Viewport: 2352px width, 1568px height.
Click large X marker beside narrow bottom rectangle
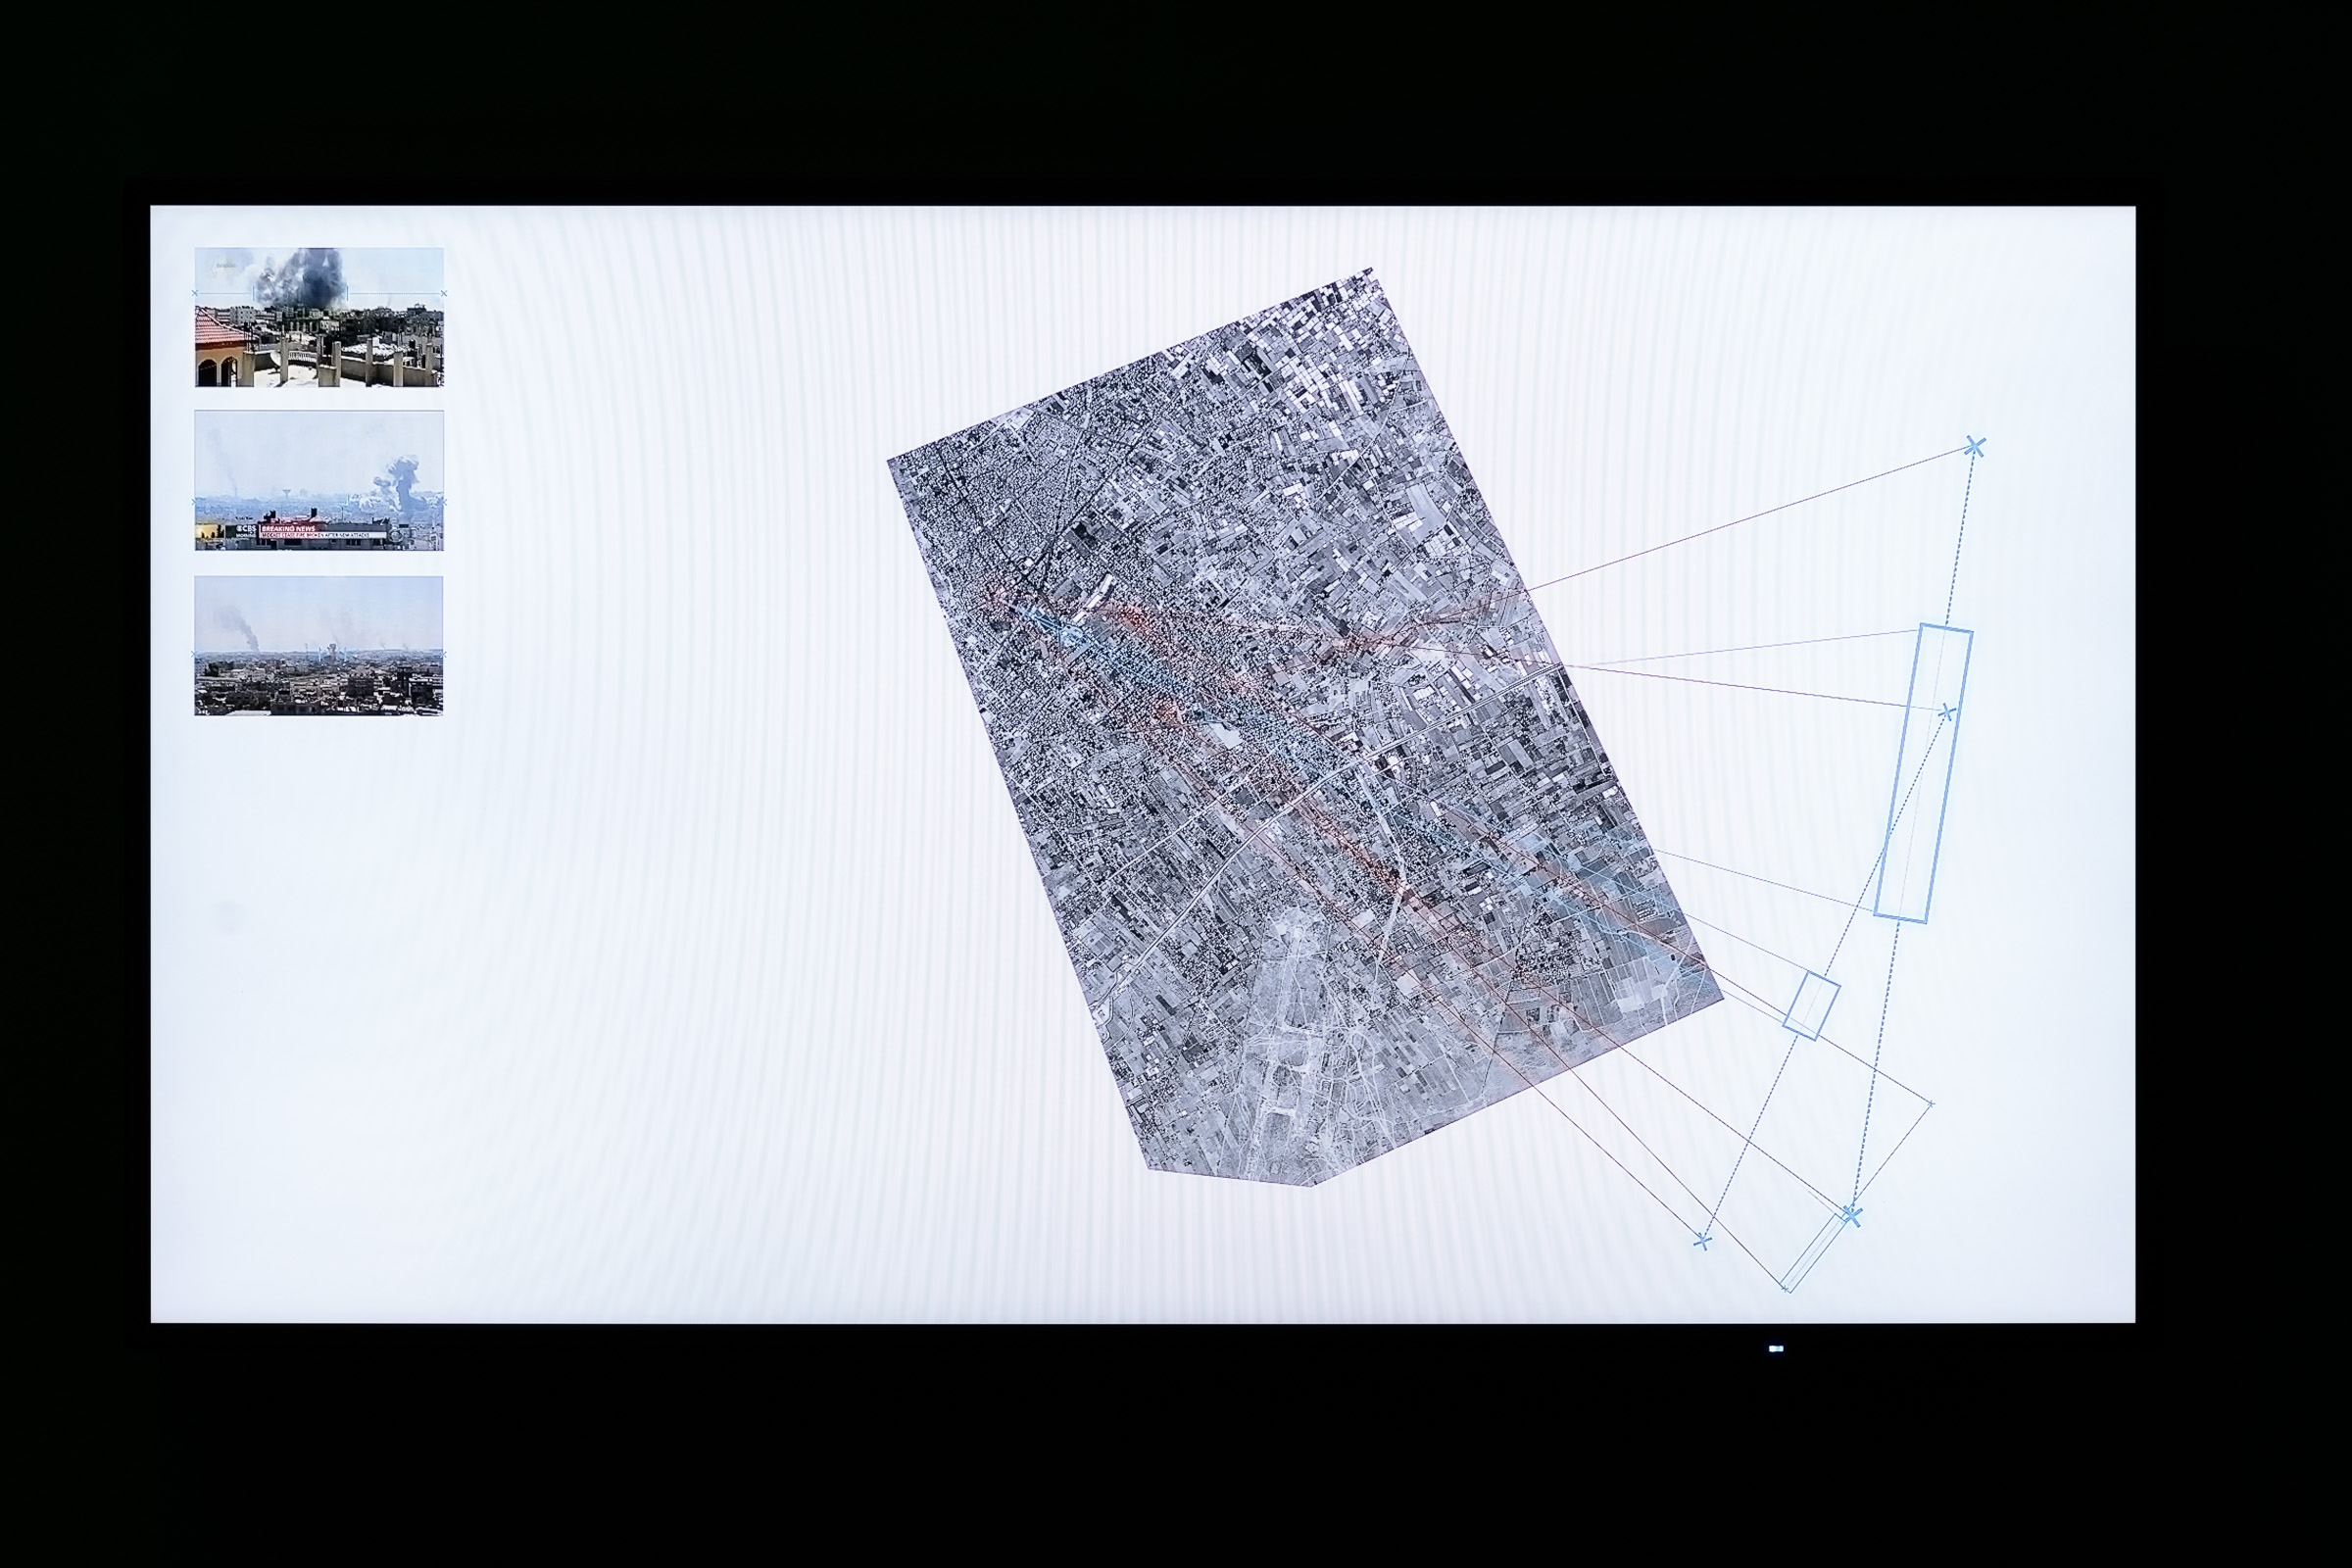[1852, 1216]
